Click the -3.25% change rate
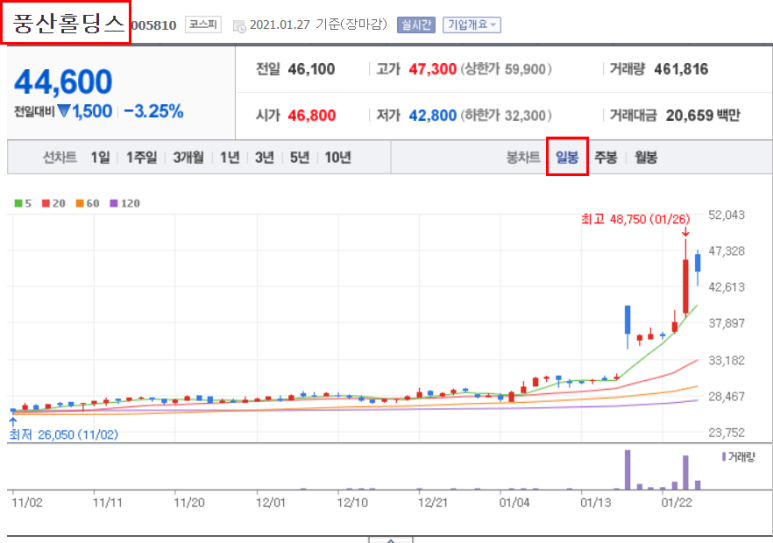773x543 pixels. pos(153,111)
